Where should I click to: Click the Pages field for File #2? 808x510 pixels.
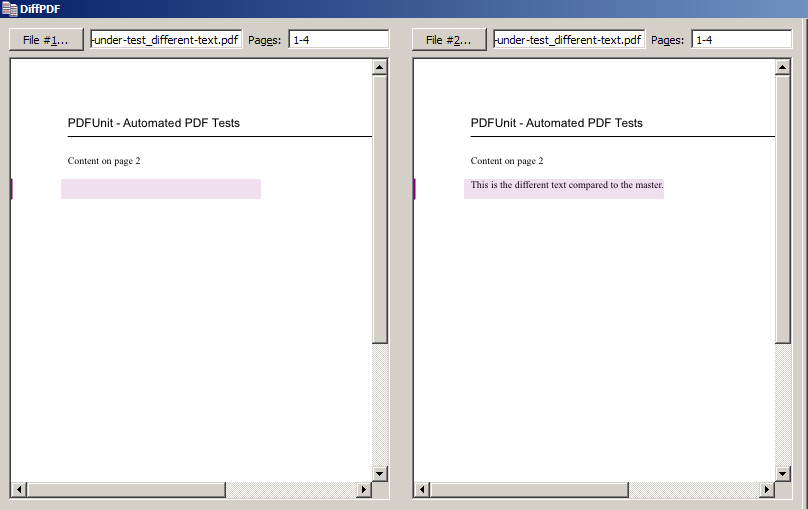[x=741, y=40]
